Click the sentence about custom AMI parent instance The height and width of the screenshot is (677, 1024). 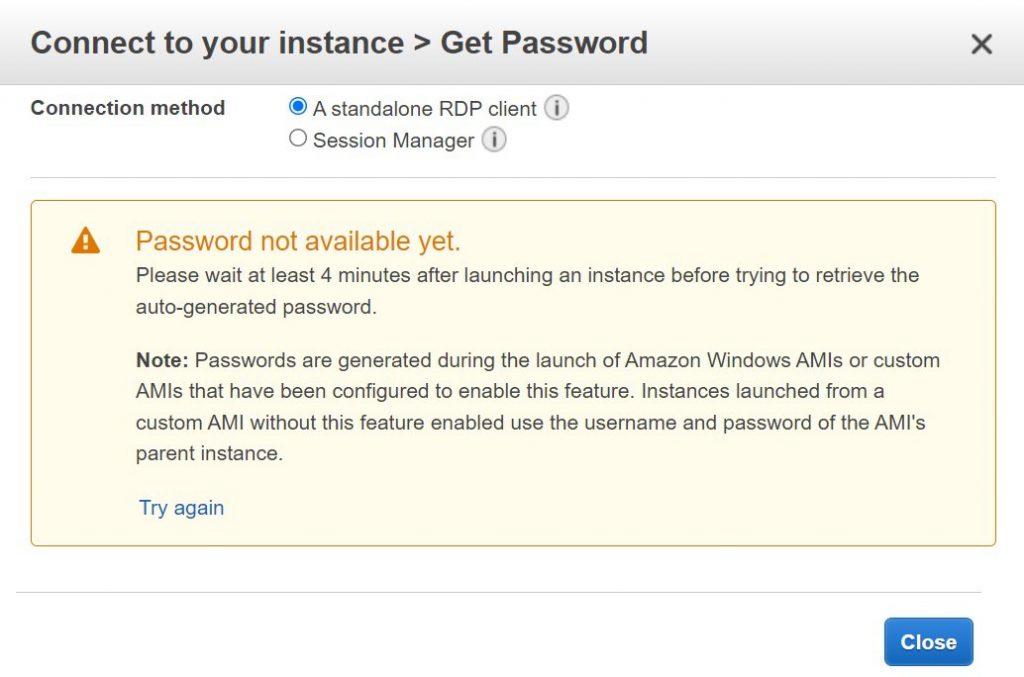(x=530, y=422)
